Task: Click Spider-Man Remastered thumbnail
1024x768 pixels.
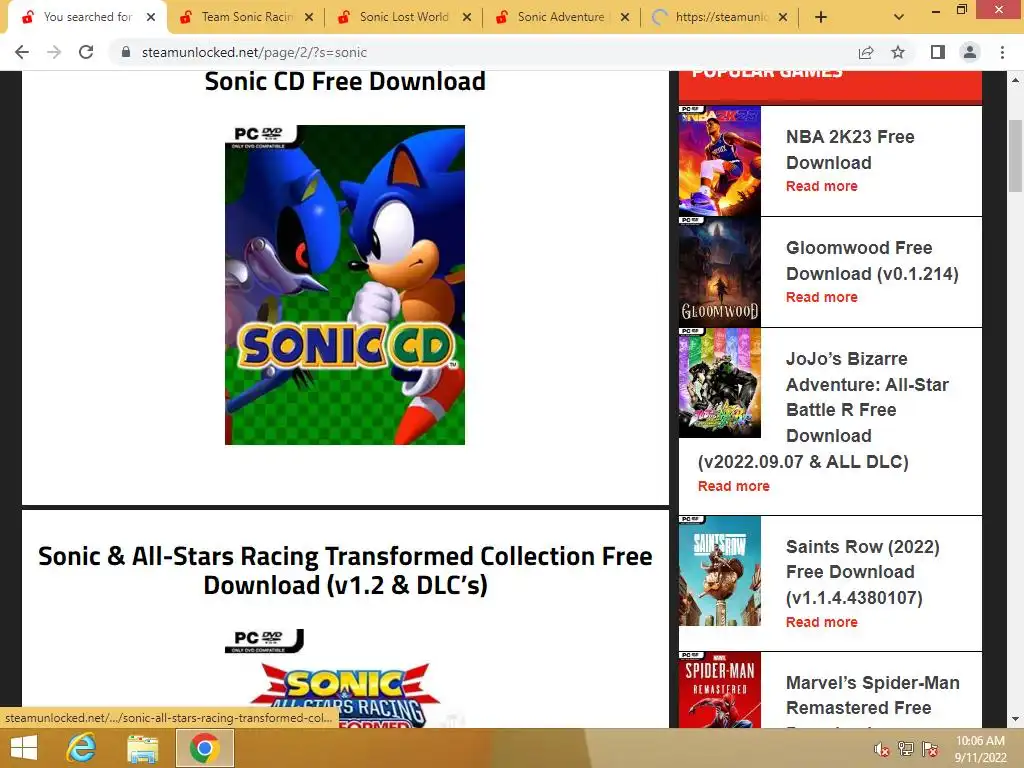Action: pyautogui.click(x=720, y=690)
